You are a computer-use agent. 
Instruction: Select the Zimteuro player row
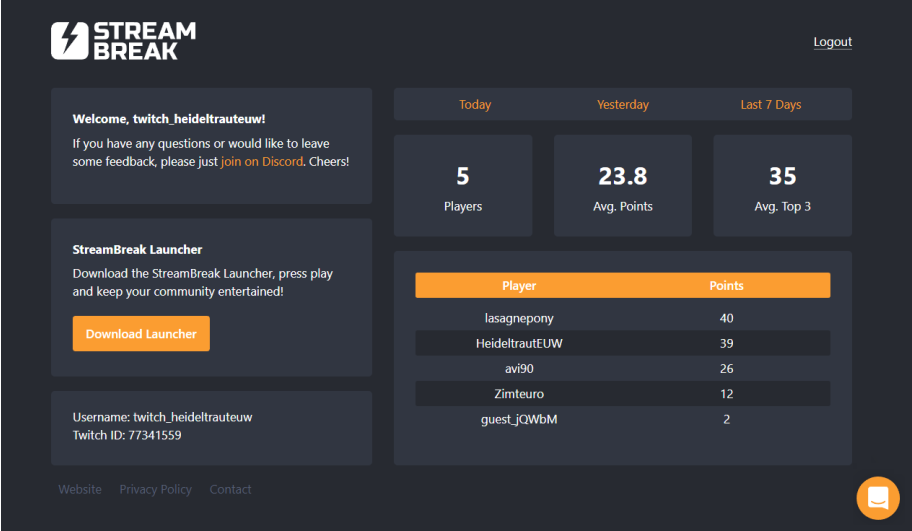click(622, 394)
